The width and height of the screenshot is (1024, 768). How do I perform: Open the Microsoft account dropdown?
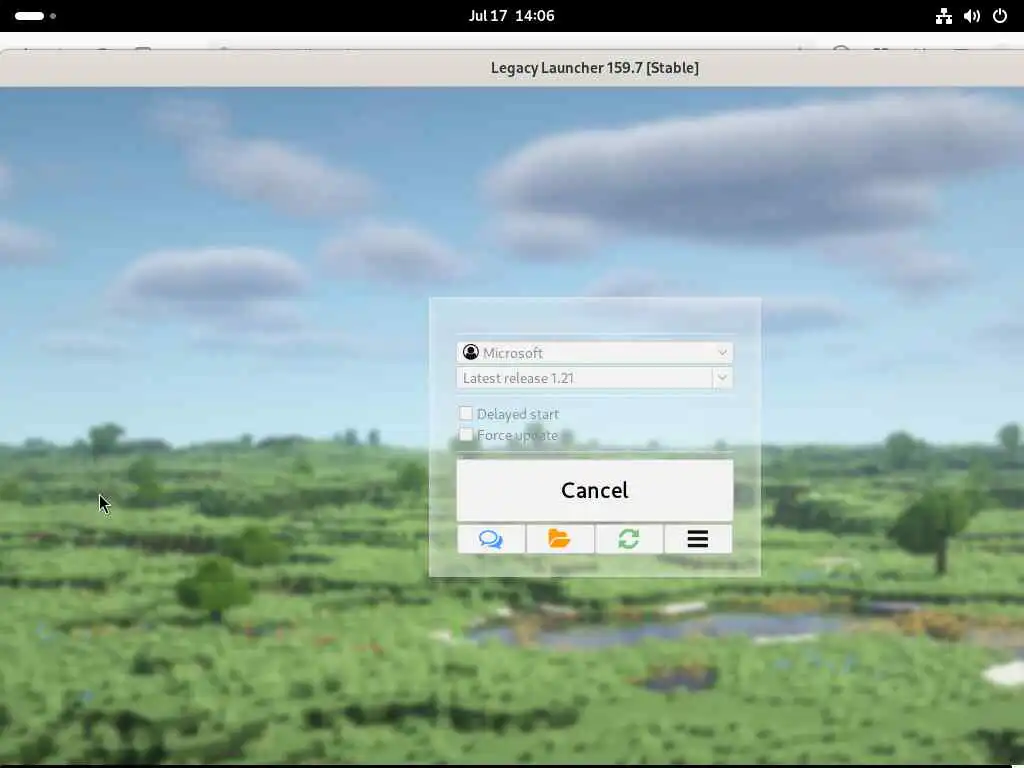(x=594, y=353)
